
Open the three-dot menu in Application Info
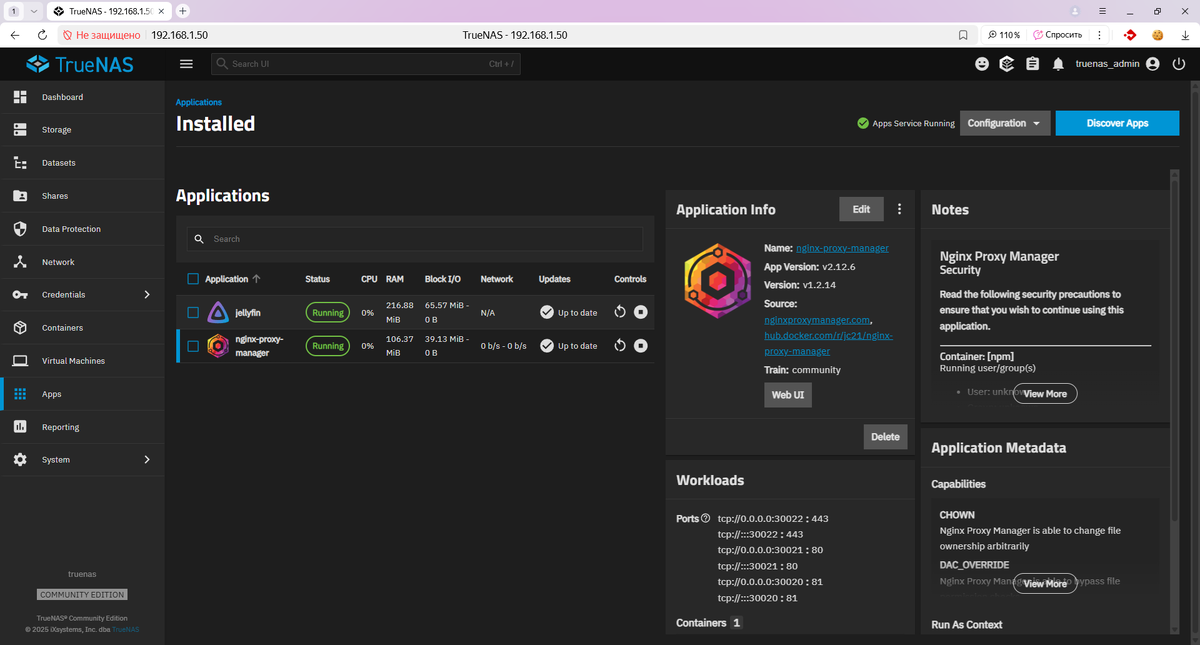pyautogui.click(x=899, y=209)
